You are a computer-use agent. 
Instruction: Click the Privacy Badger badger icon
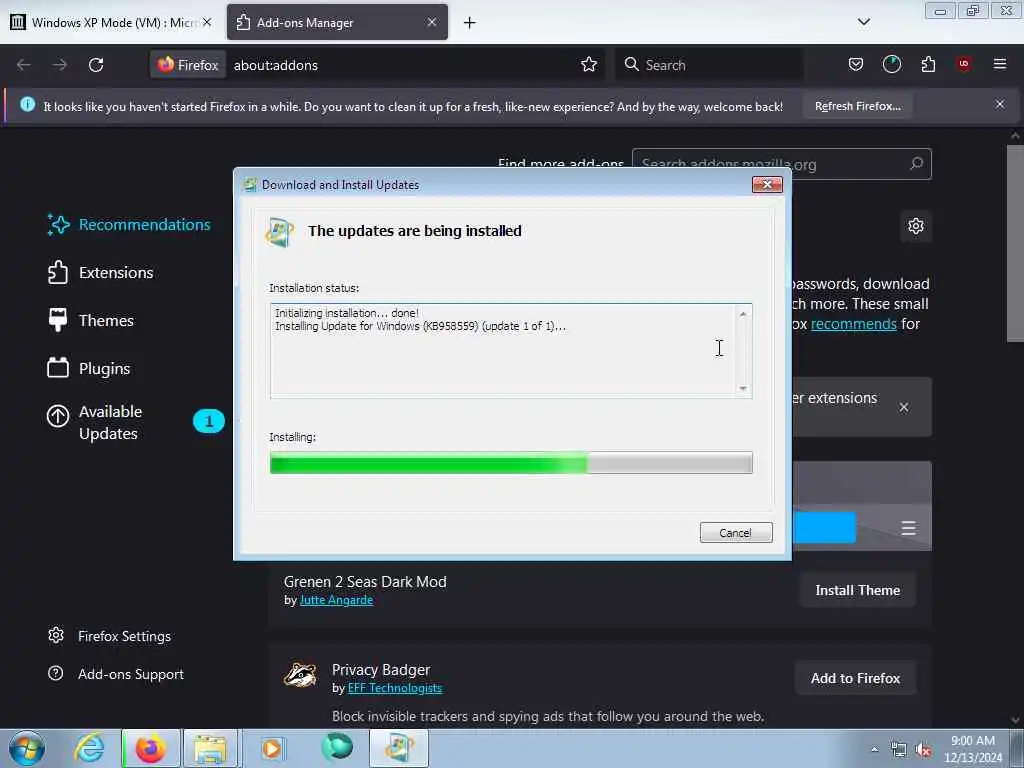300,675
